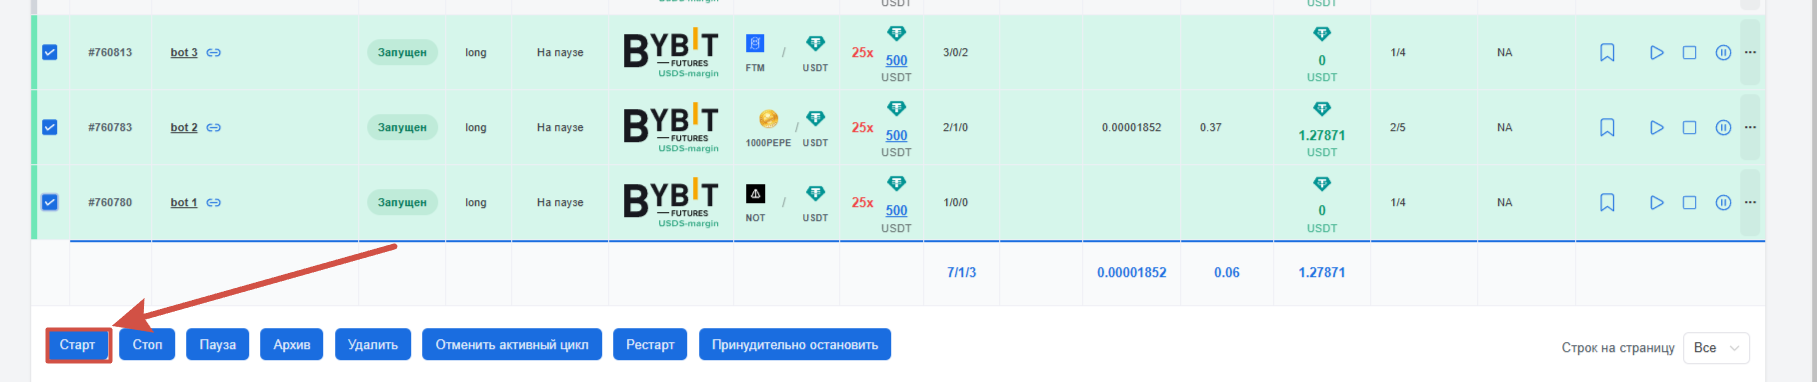Click the Принудительно остановить button
This screenshot has width=1817, height=382.
[795, 345]
